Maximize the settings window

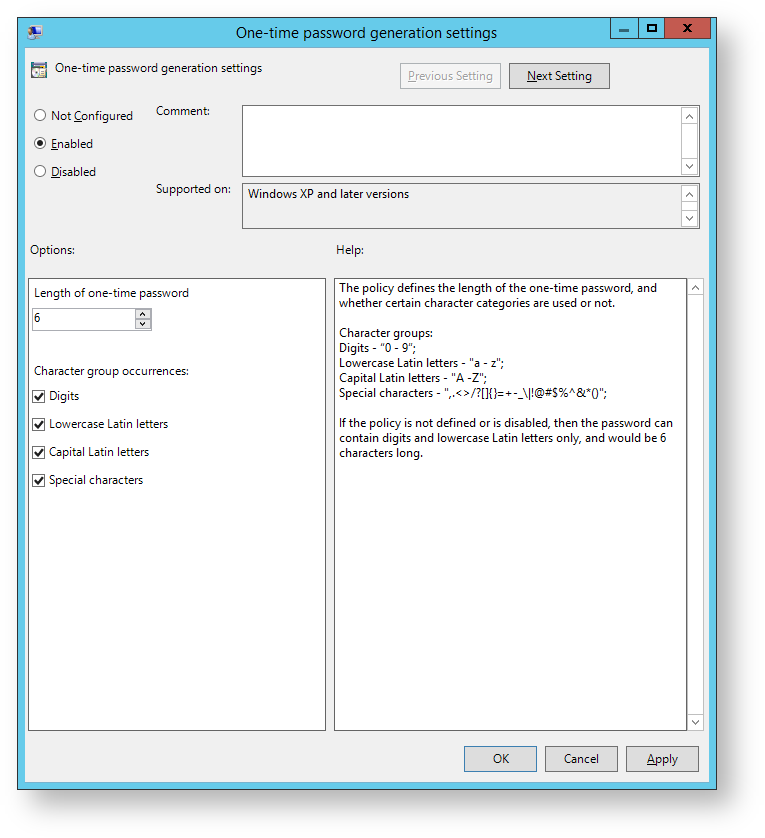click(652, 29)
